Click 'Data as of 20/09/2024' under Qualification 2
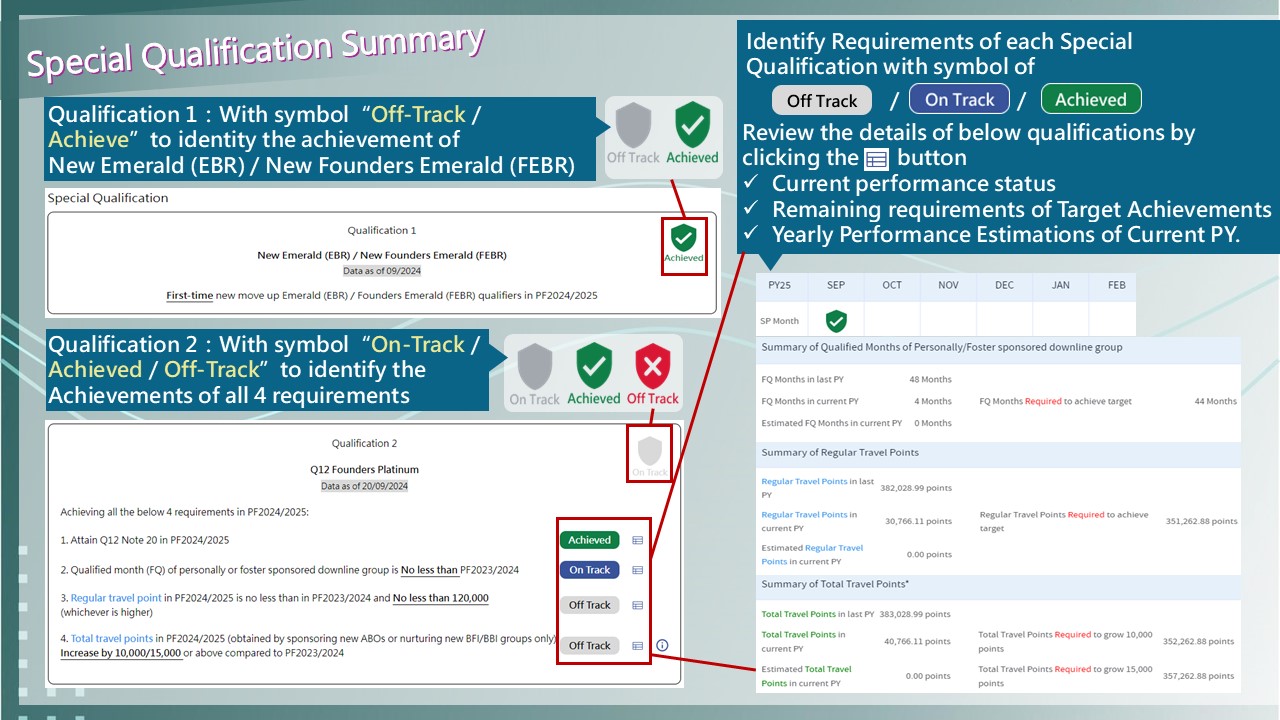Viewport: 1280px width, 720px height. (x=364, y=486)
